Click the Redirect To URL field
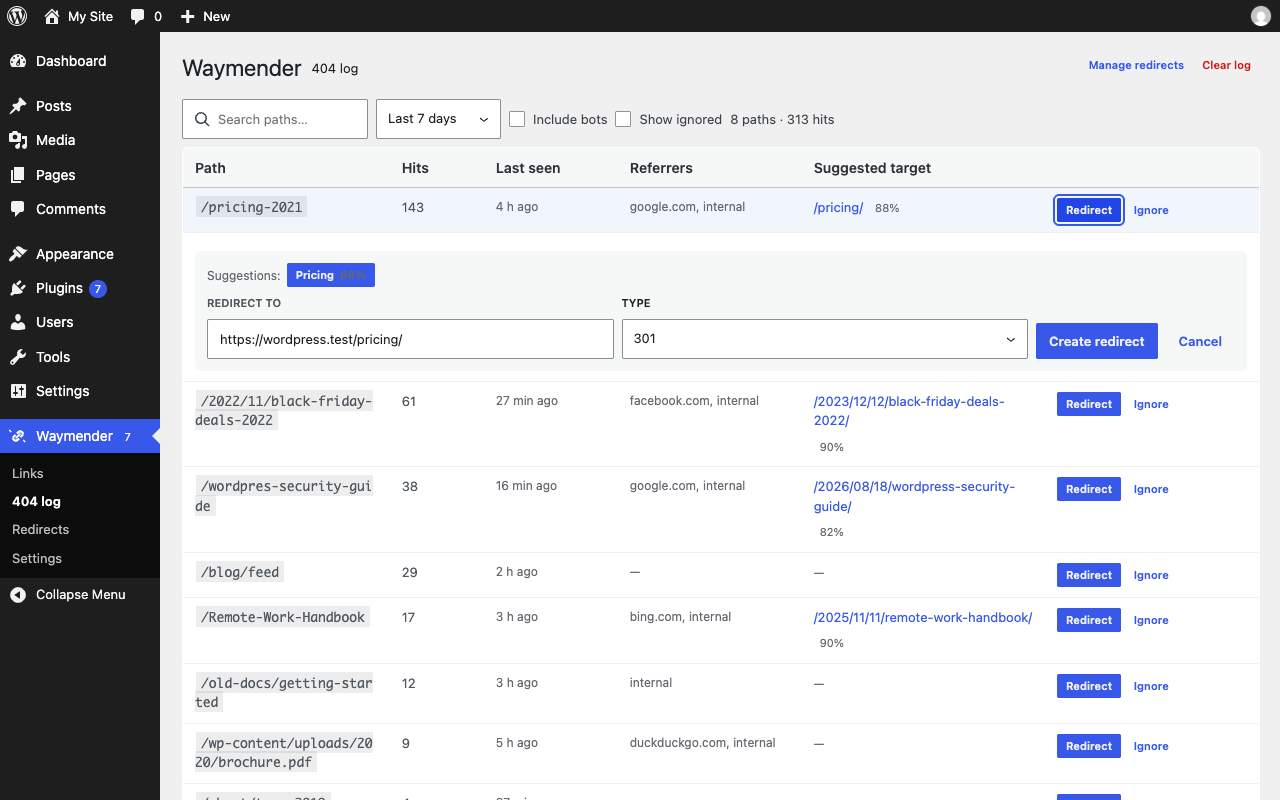 point(410,339)
